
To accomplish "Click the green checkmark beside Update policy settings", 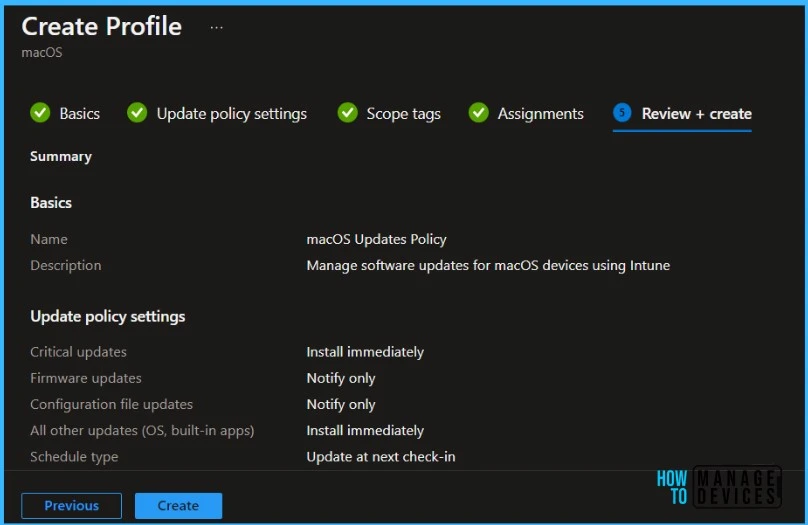I will point(137,113).
